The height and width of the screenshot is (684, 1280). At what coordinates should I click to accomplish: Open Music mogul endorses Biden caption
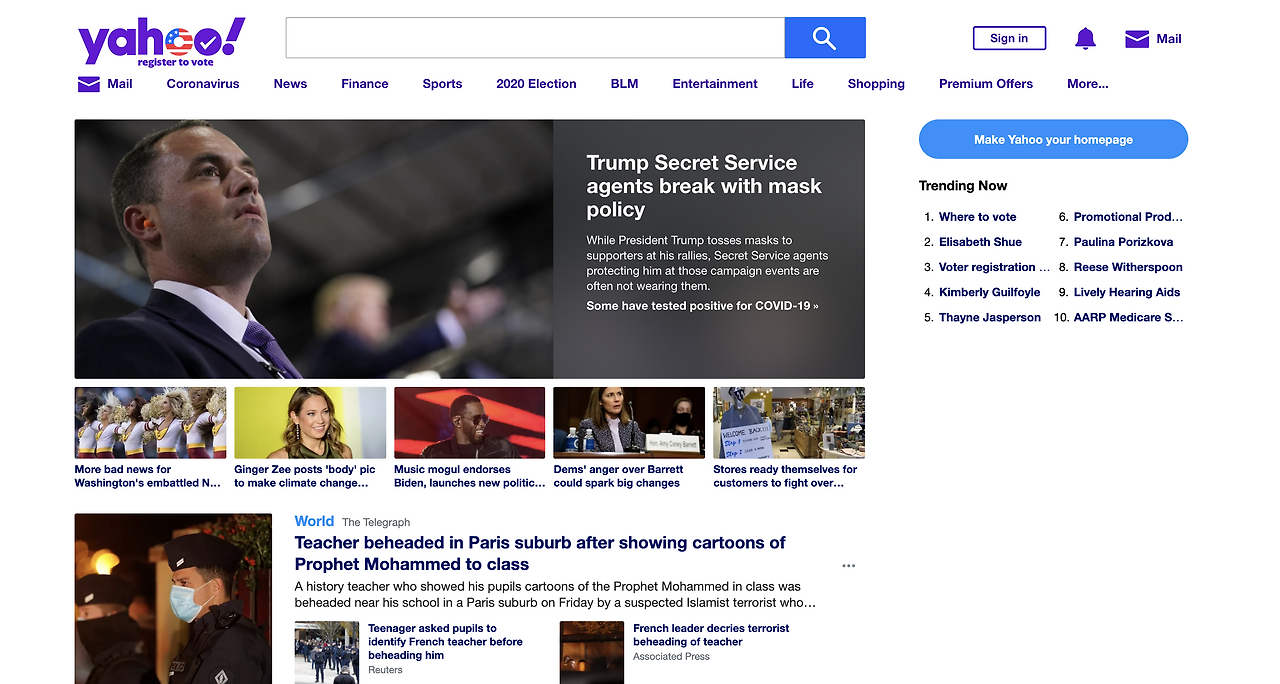point(469,476)
